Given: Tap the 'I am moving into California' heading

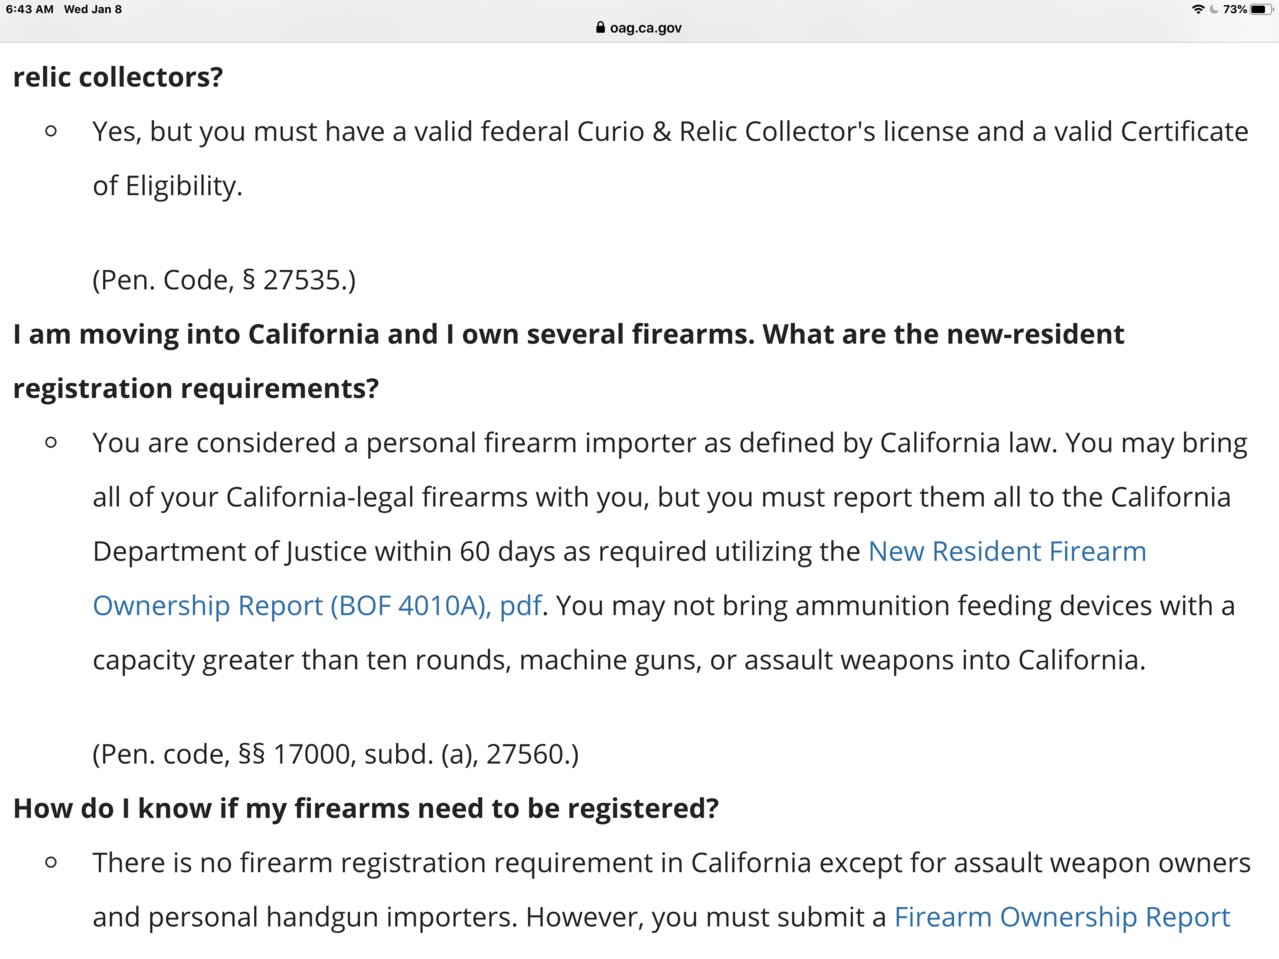Looking at the screenshot, I should (x=569, y=361).
